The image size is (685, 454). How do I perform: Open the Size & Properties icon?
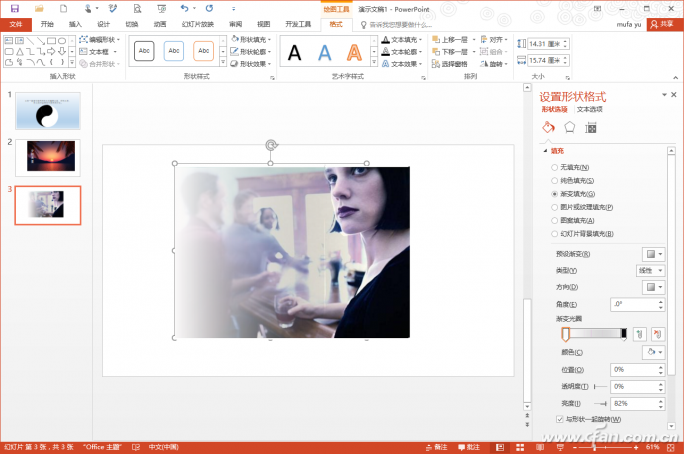(591, 128)
